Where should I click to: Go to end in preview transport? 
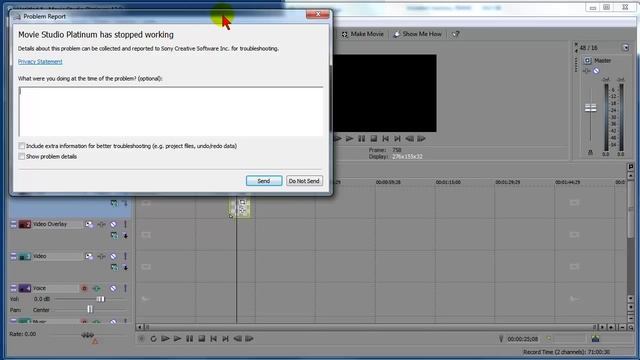(x=397, y=139)
